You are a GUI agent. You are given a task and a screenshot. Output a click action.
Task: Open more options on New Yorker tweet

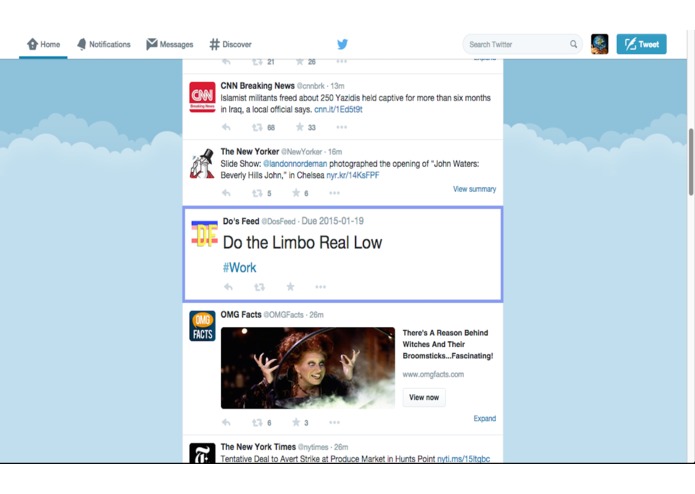point(334,193)
